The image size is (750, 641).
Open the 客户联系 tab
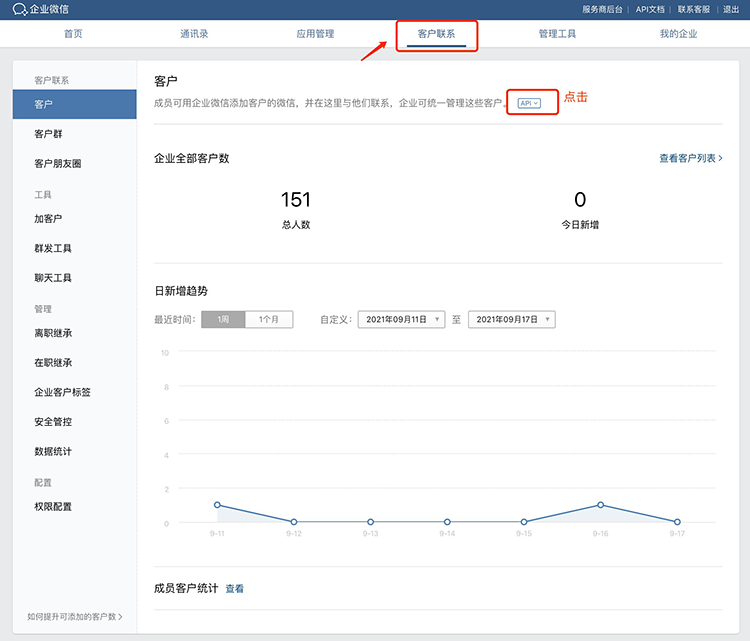click(436, 34)
